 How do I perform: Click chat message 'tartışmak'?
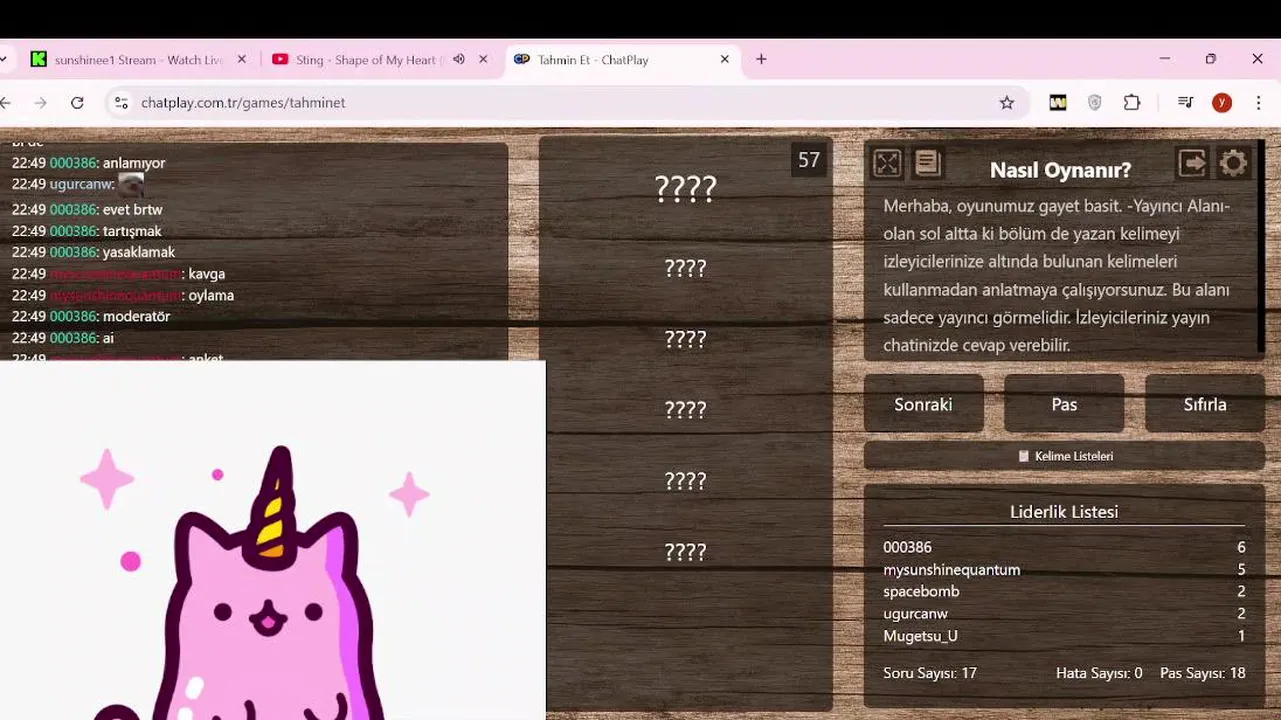click(132, 231)
